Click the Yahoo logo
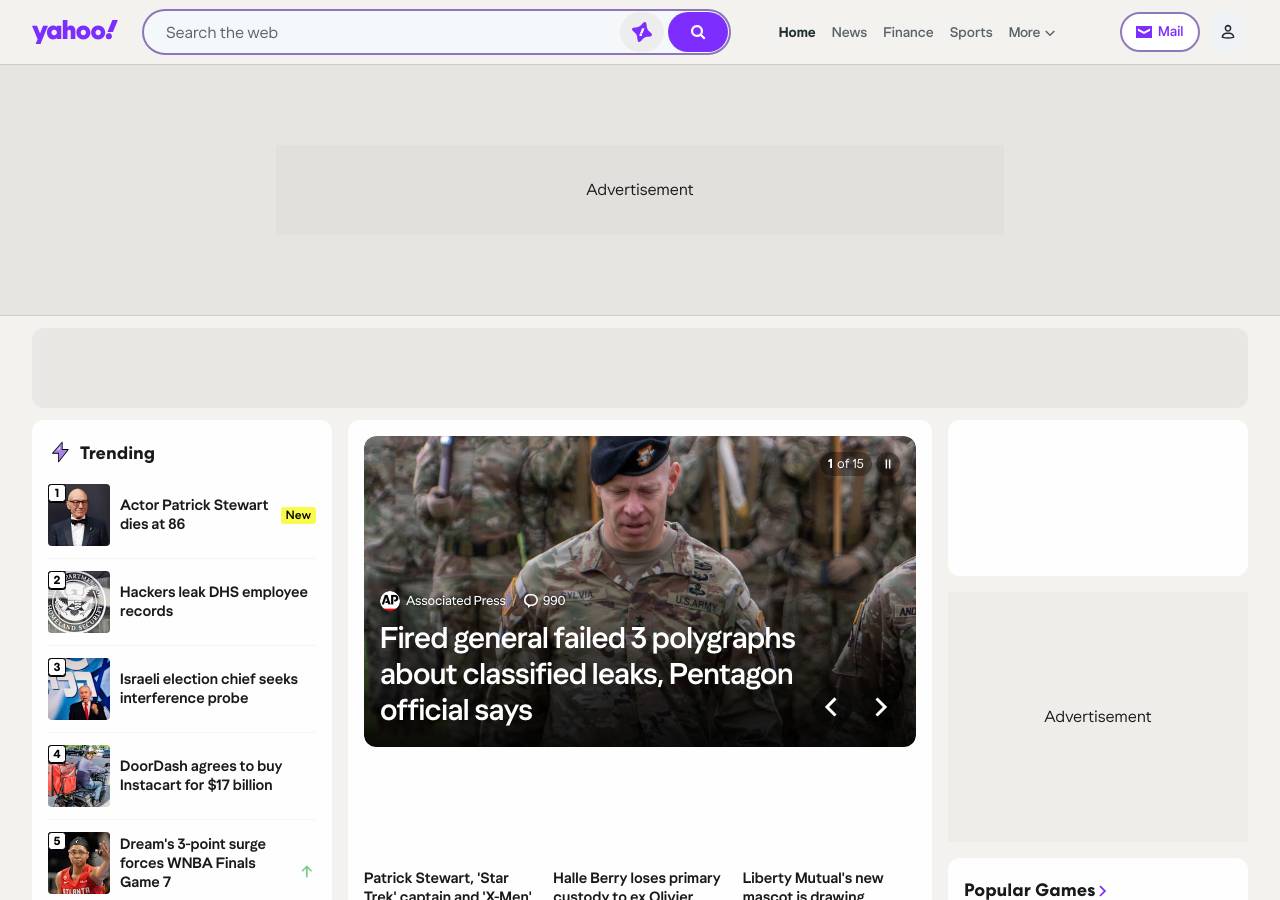This screenshot has width=1280, height=900. coord(75,32)
